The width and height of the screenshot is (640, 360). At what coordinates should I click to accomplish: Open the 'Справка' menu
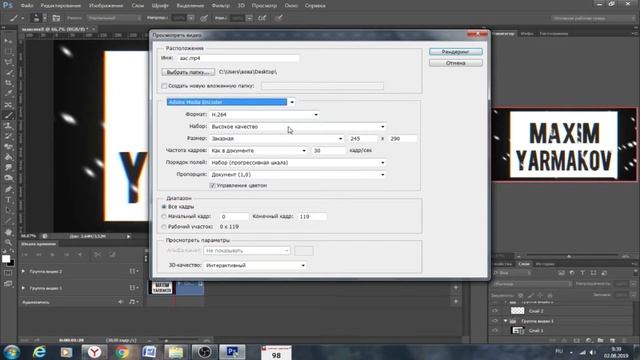pyautogui.click(x=315, y=6)
